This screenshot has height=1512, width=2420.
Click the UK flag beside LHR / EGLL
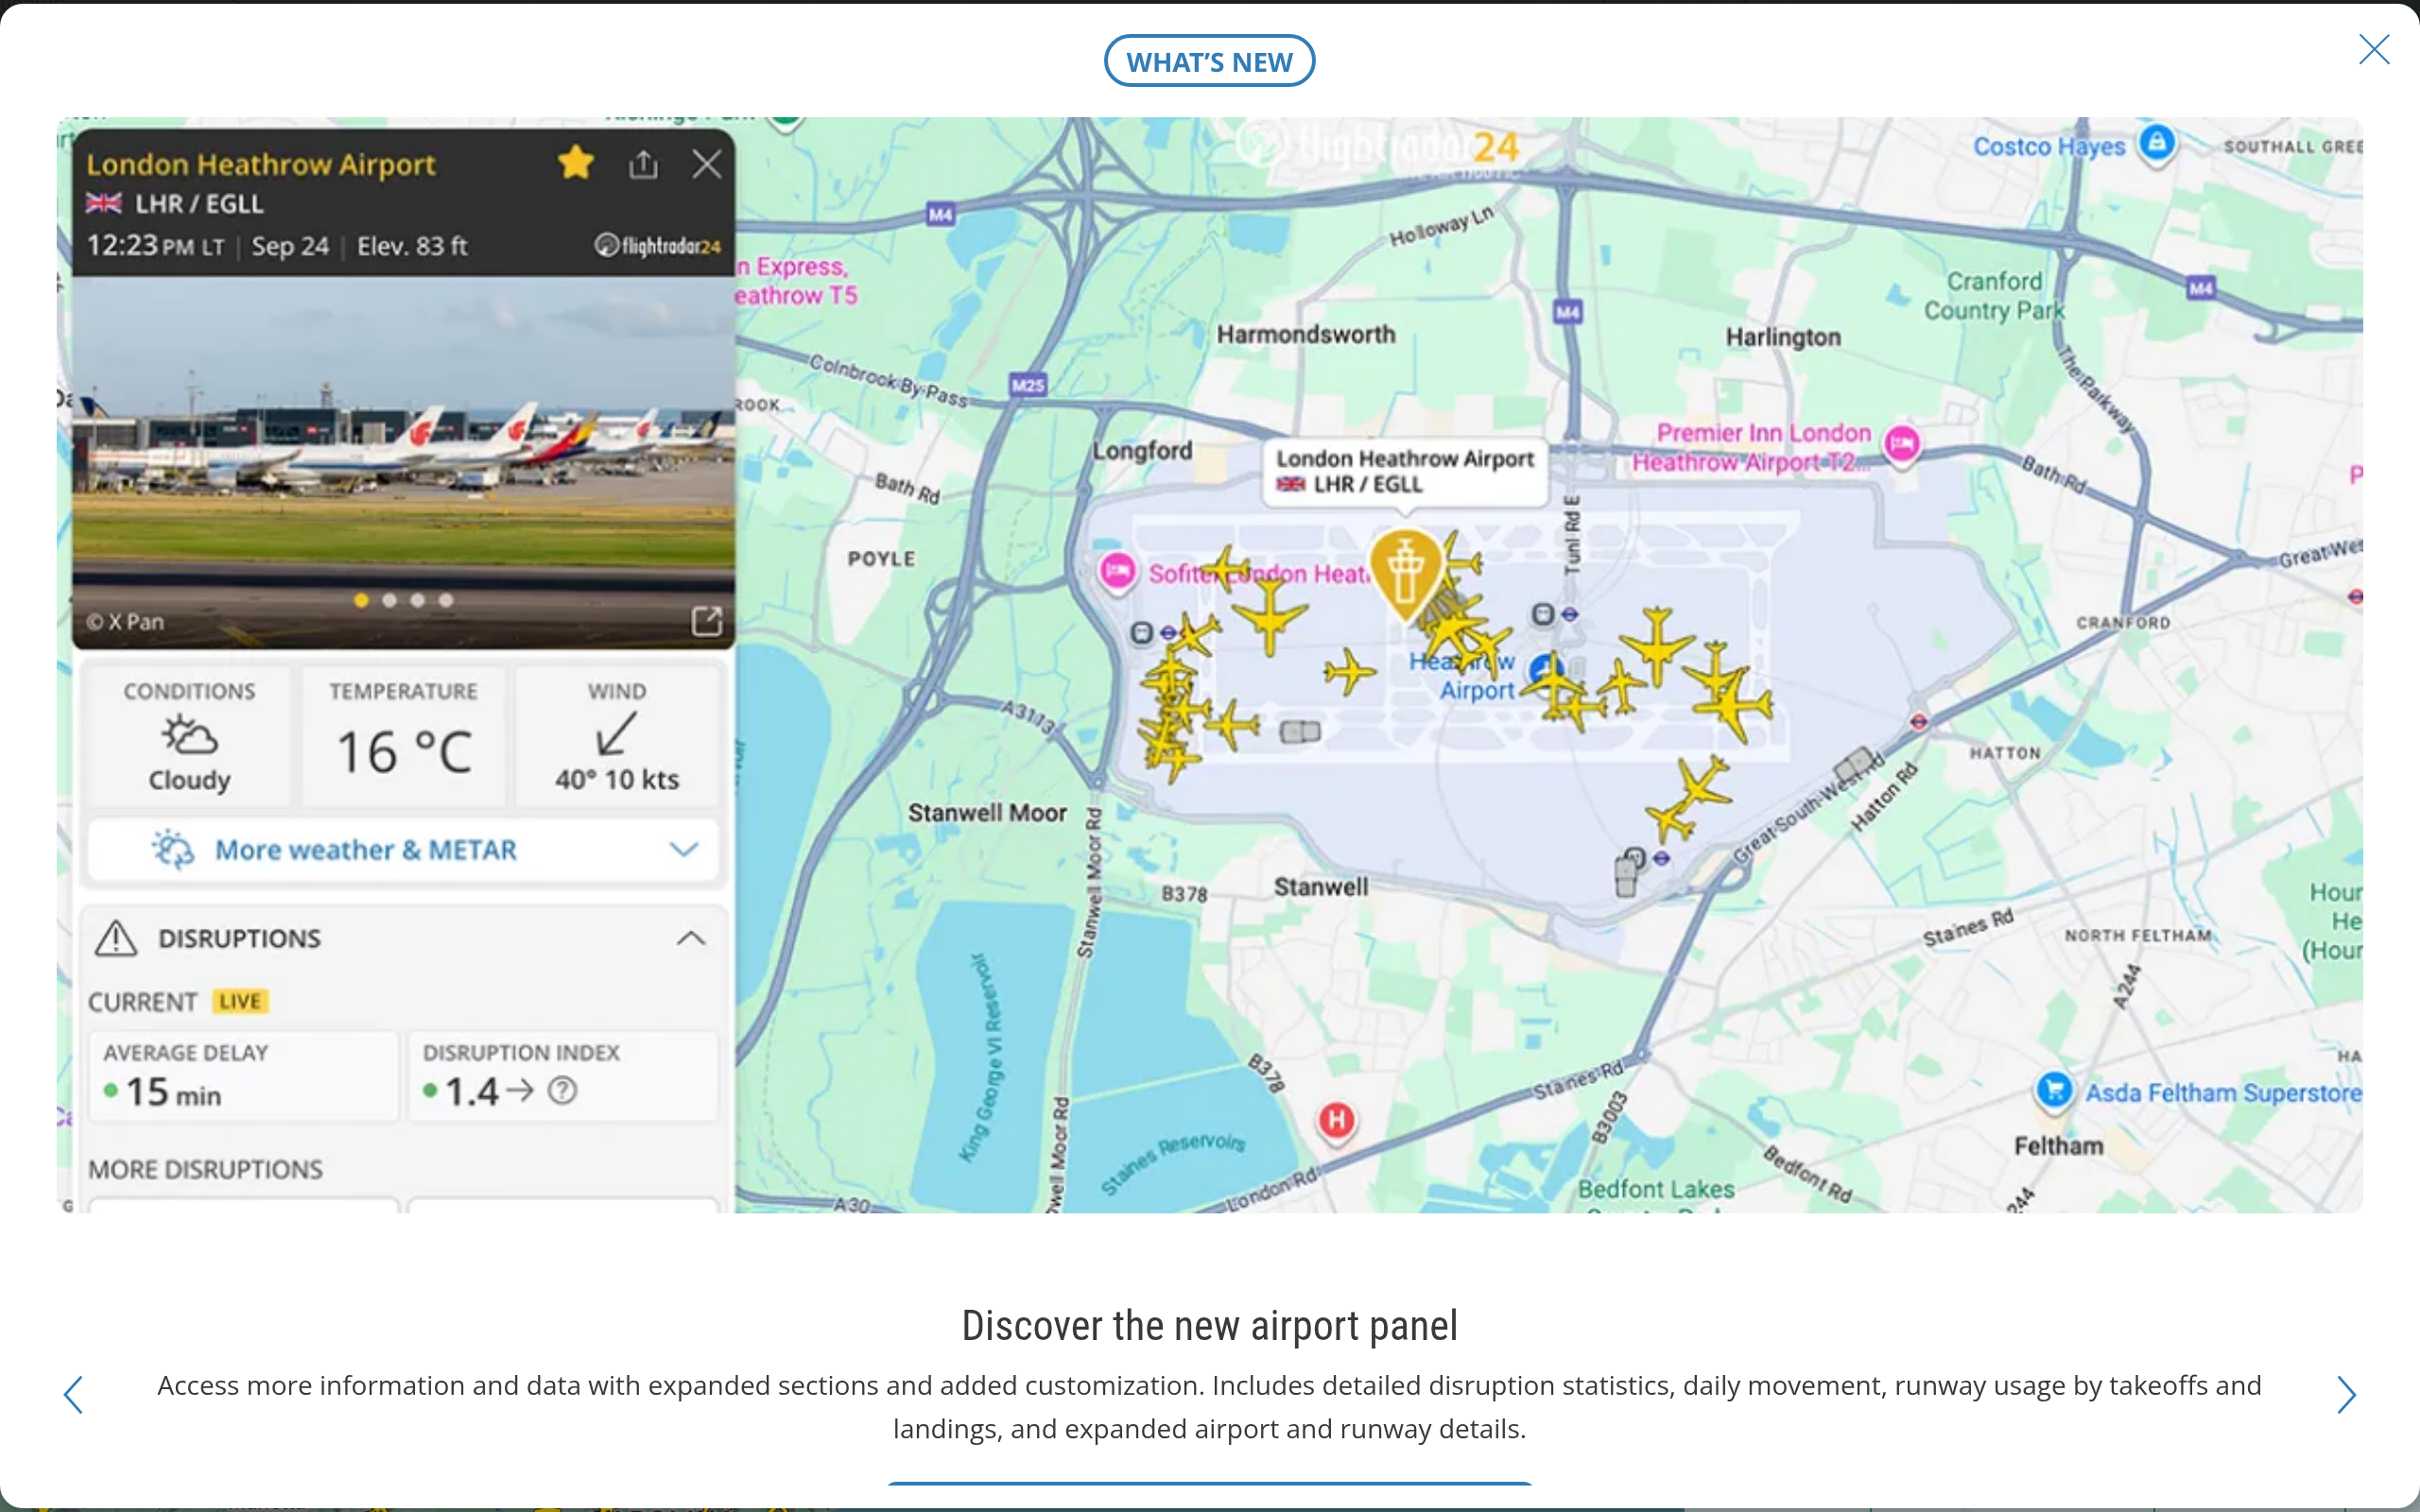(x=103, y=203)
